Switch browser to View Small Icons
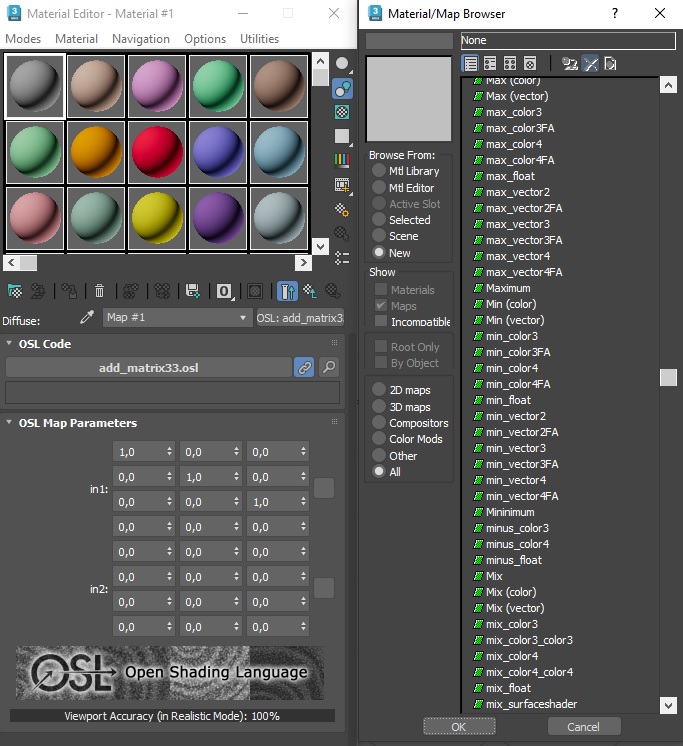Image resolution: width=683 pixels, height=746 pixels. point(510,63)
